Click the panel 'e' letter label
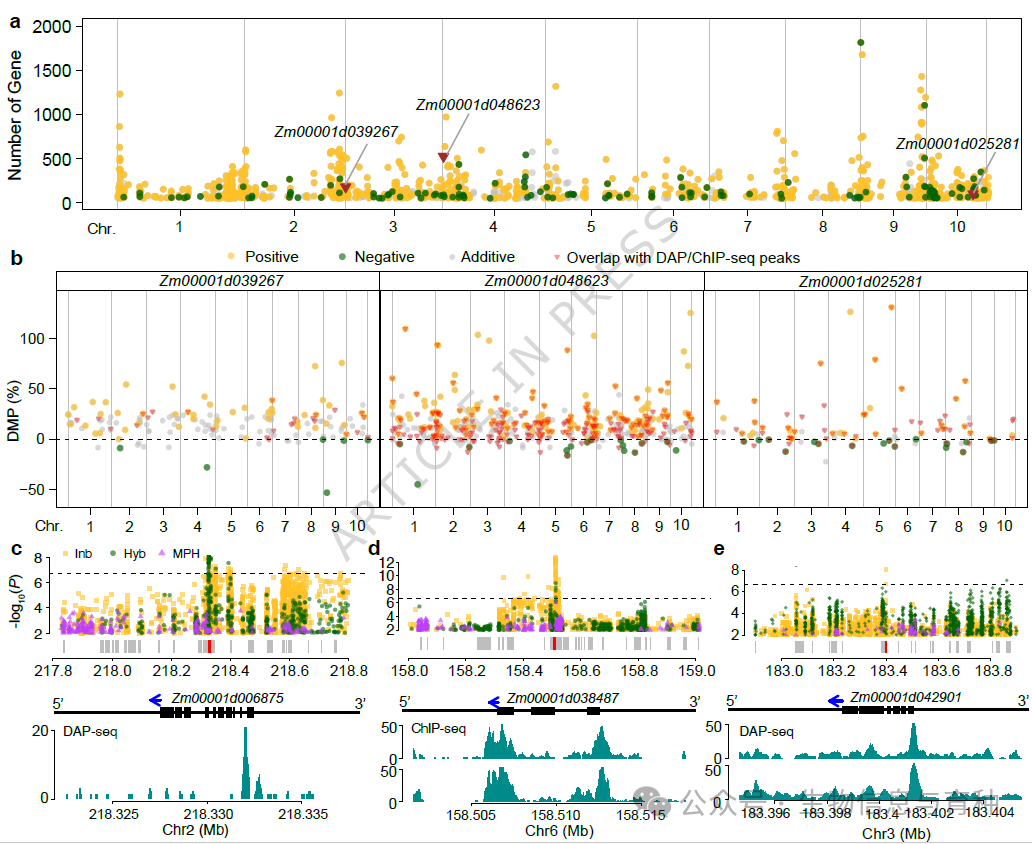This screenshot has height=844, width=1032. click(x=719, y=548)
